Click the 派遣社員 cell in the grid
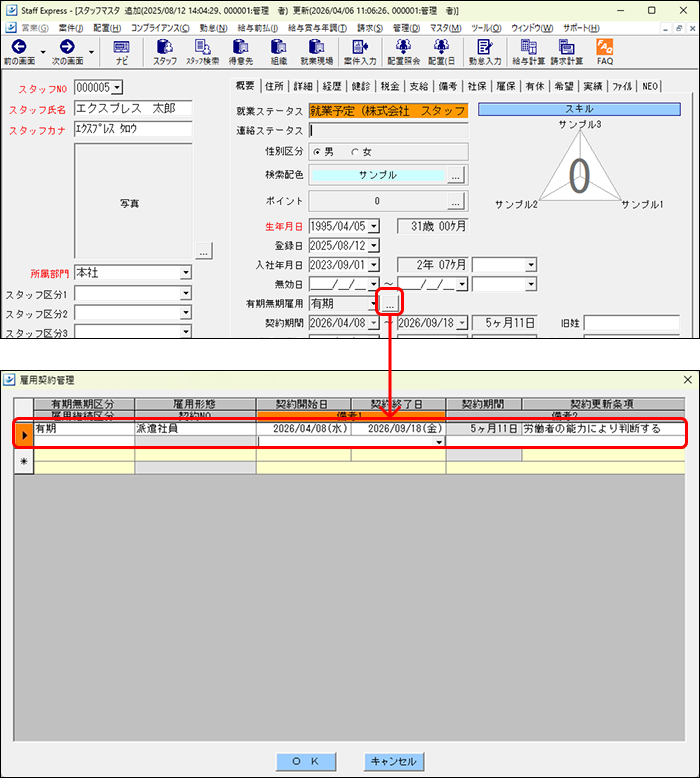This screenshot has height=778, width=700. [x=195, y=429]
